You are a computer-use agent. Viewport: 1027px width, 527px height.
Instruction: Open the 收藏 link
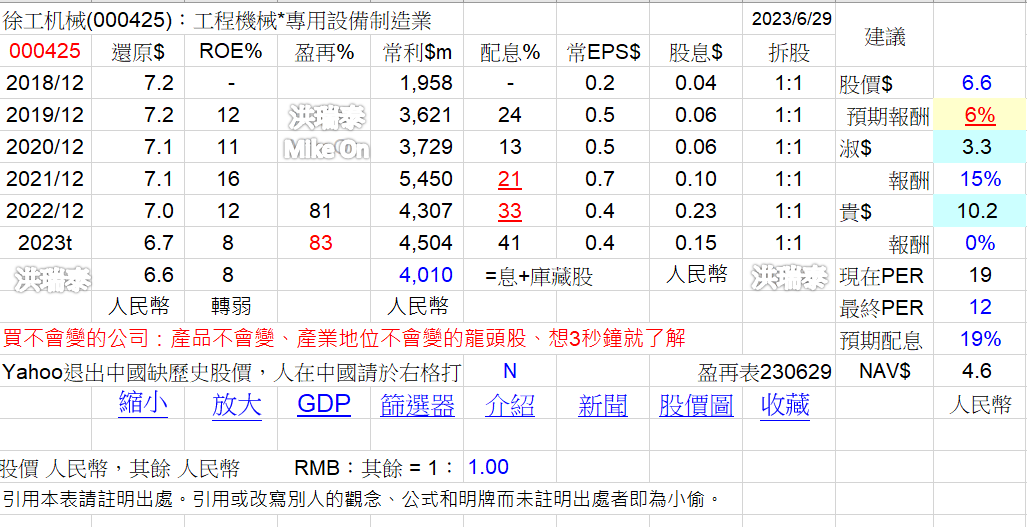pyautogui.click(x=785, y=405)
